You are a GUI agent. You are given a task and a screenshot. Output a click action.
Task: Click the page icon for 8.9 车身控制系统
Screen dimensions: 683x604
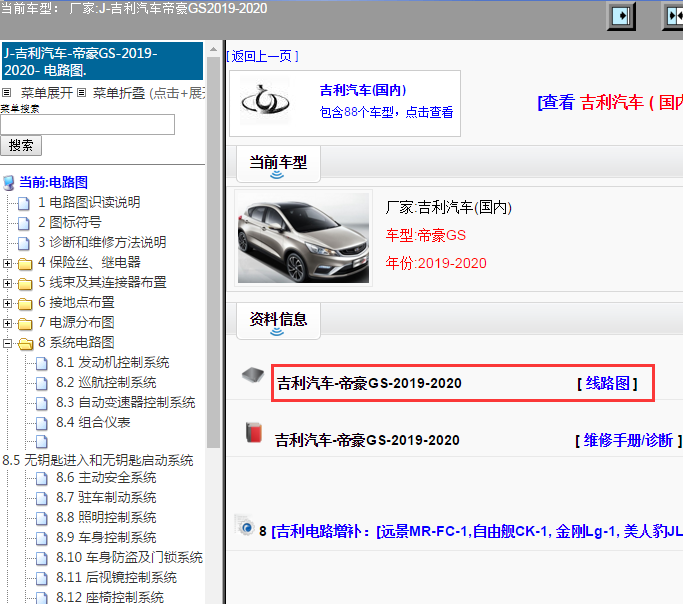42,538
